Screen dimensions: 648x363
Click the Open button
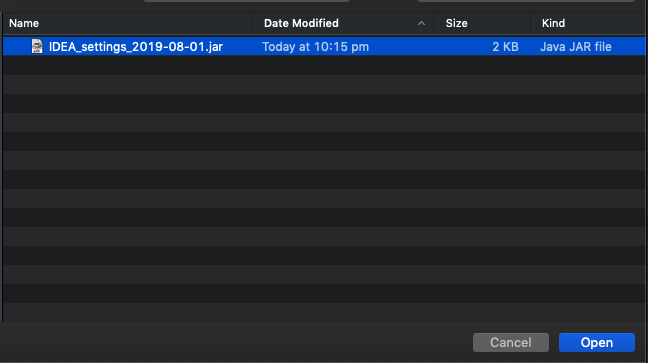tap(596, 342)
